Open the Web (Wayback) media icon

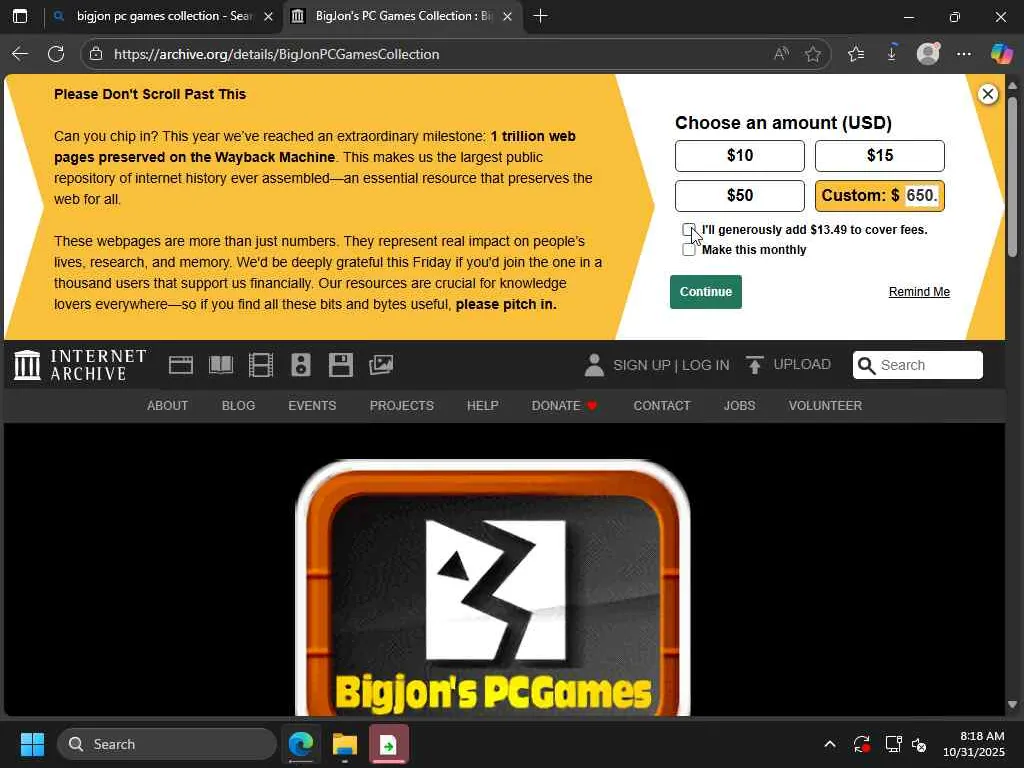coord(181,365)
